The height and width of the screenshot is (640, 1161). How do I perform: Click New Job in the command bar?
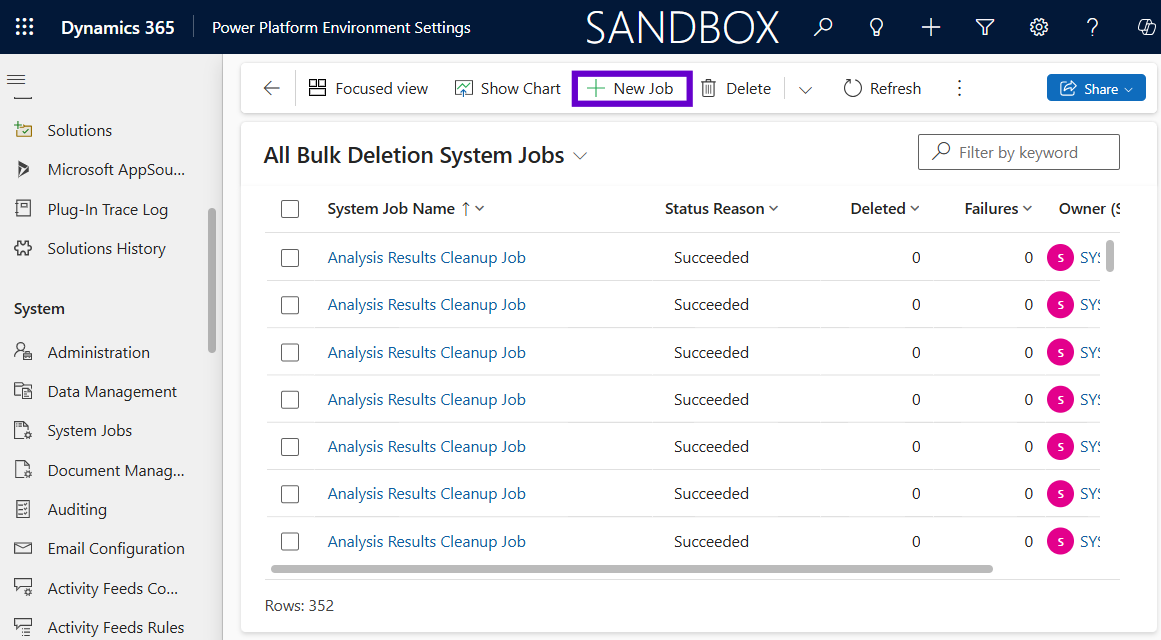click(631, 88)
